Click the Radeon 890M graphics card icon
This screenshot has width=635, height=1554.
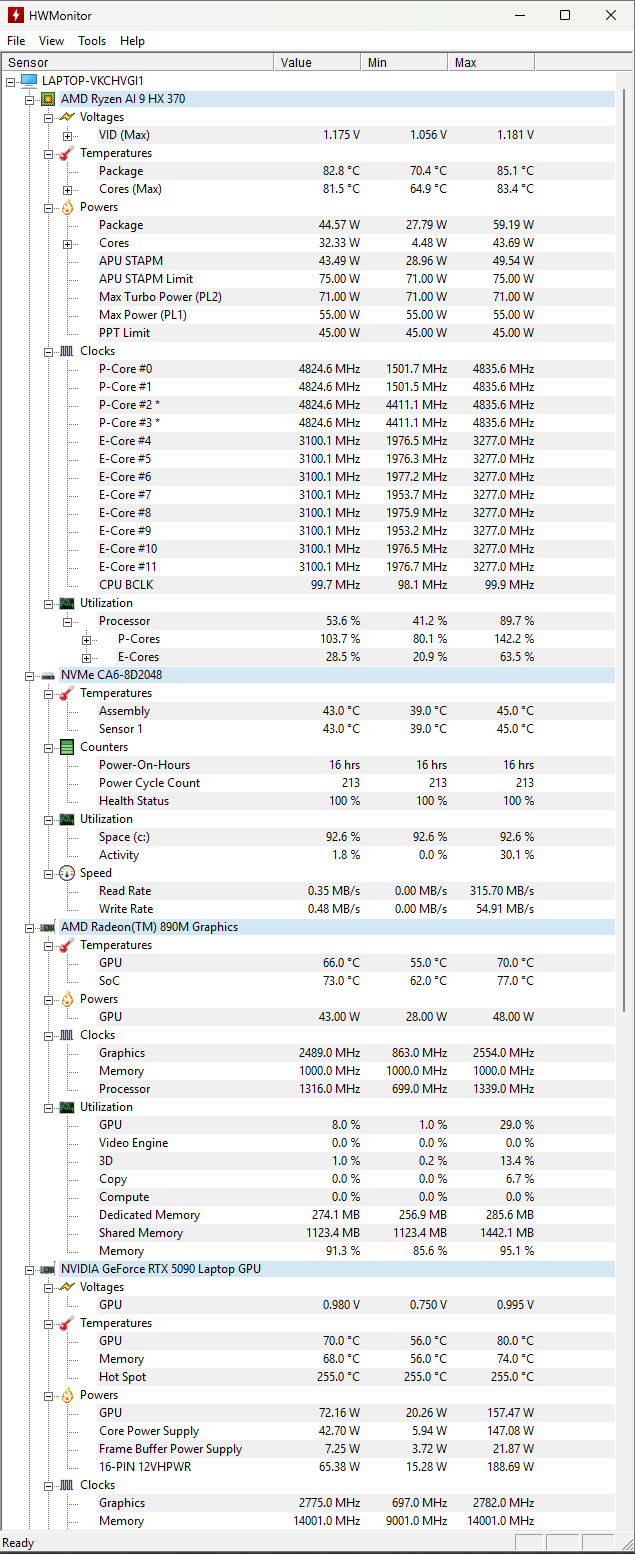(48, 927)
